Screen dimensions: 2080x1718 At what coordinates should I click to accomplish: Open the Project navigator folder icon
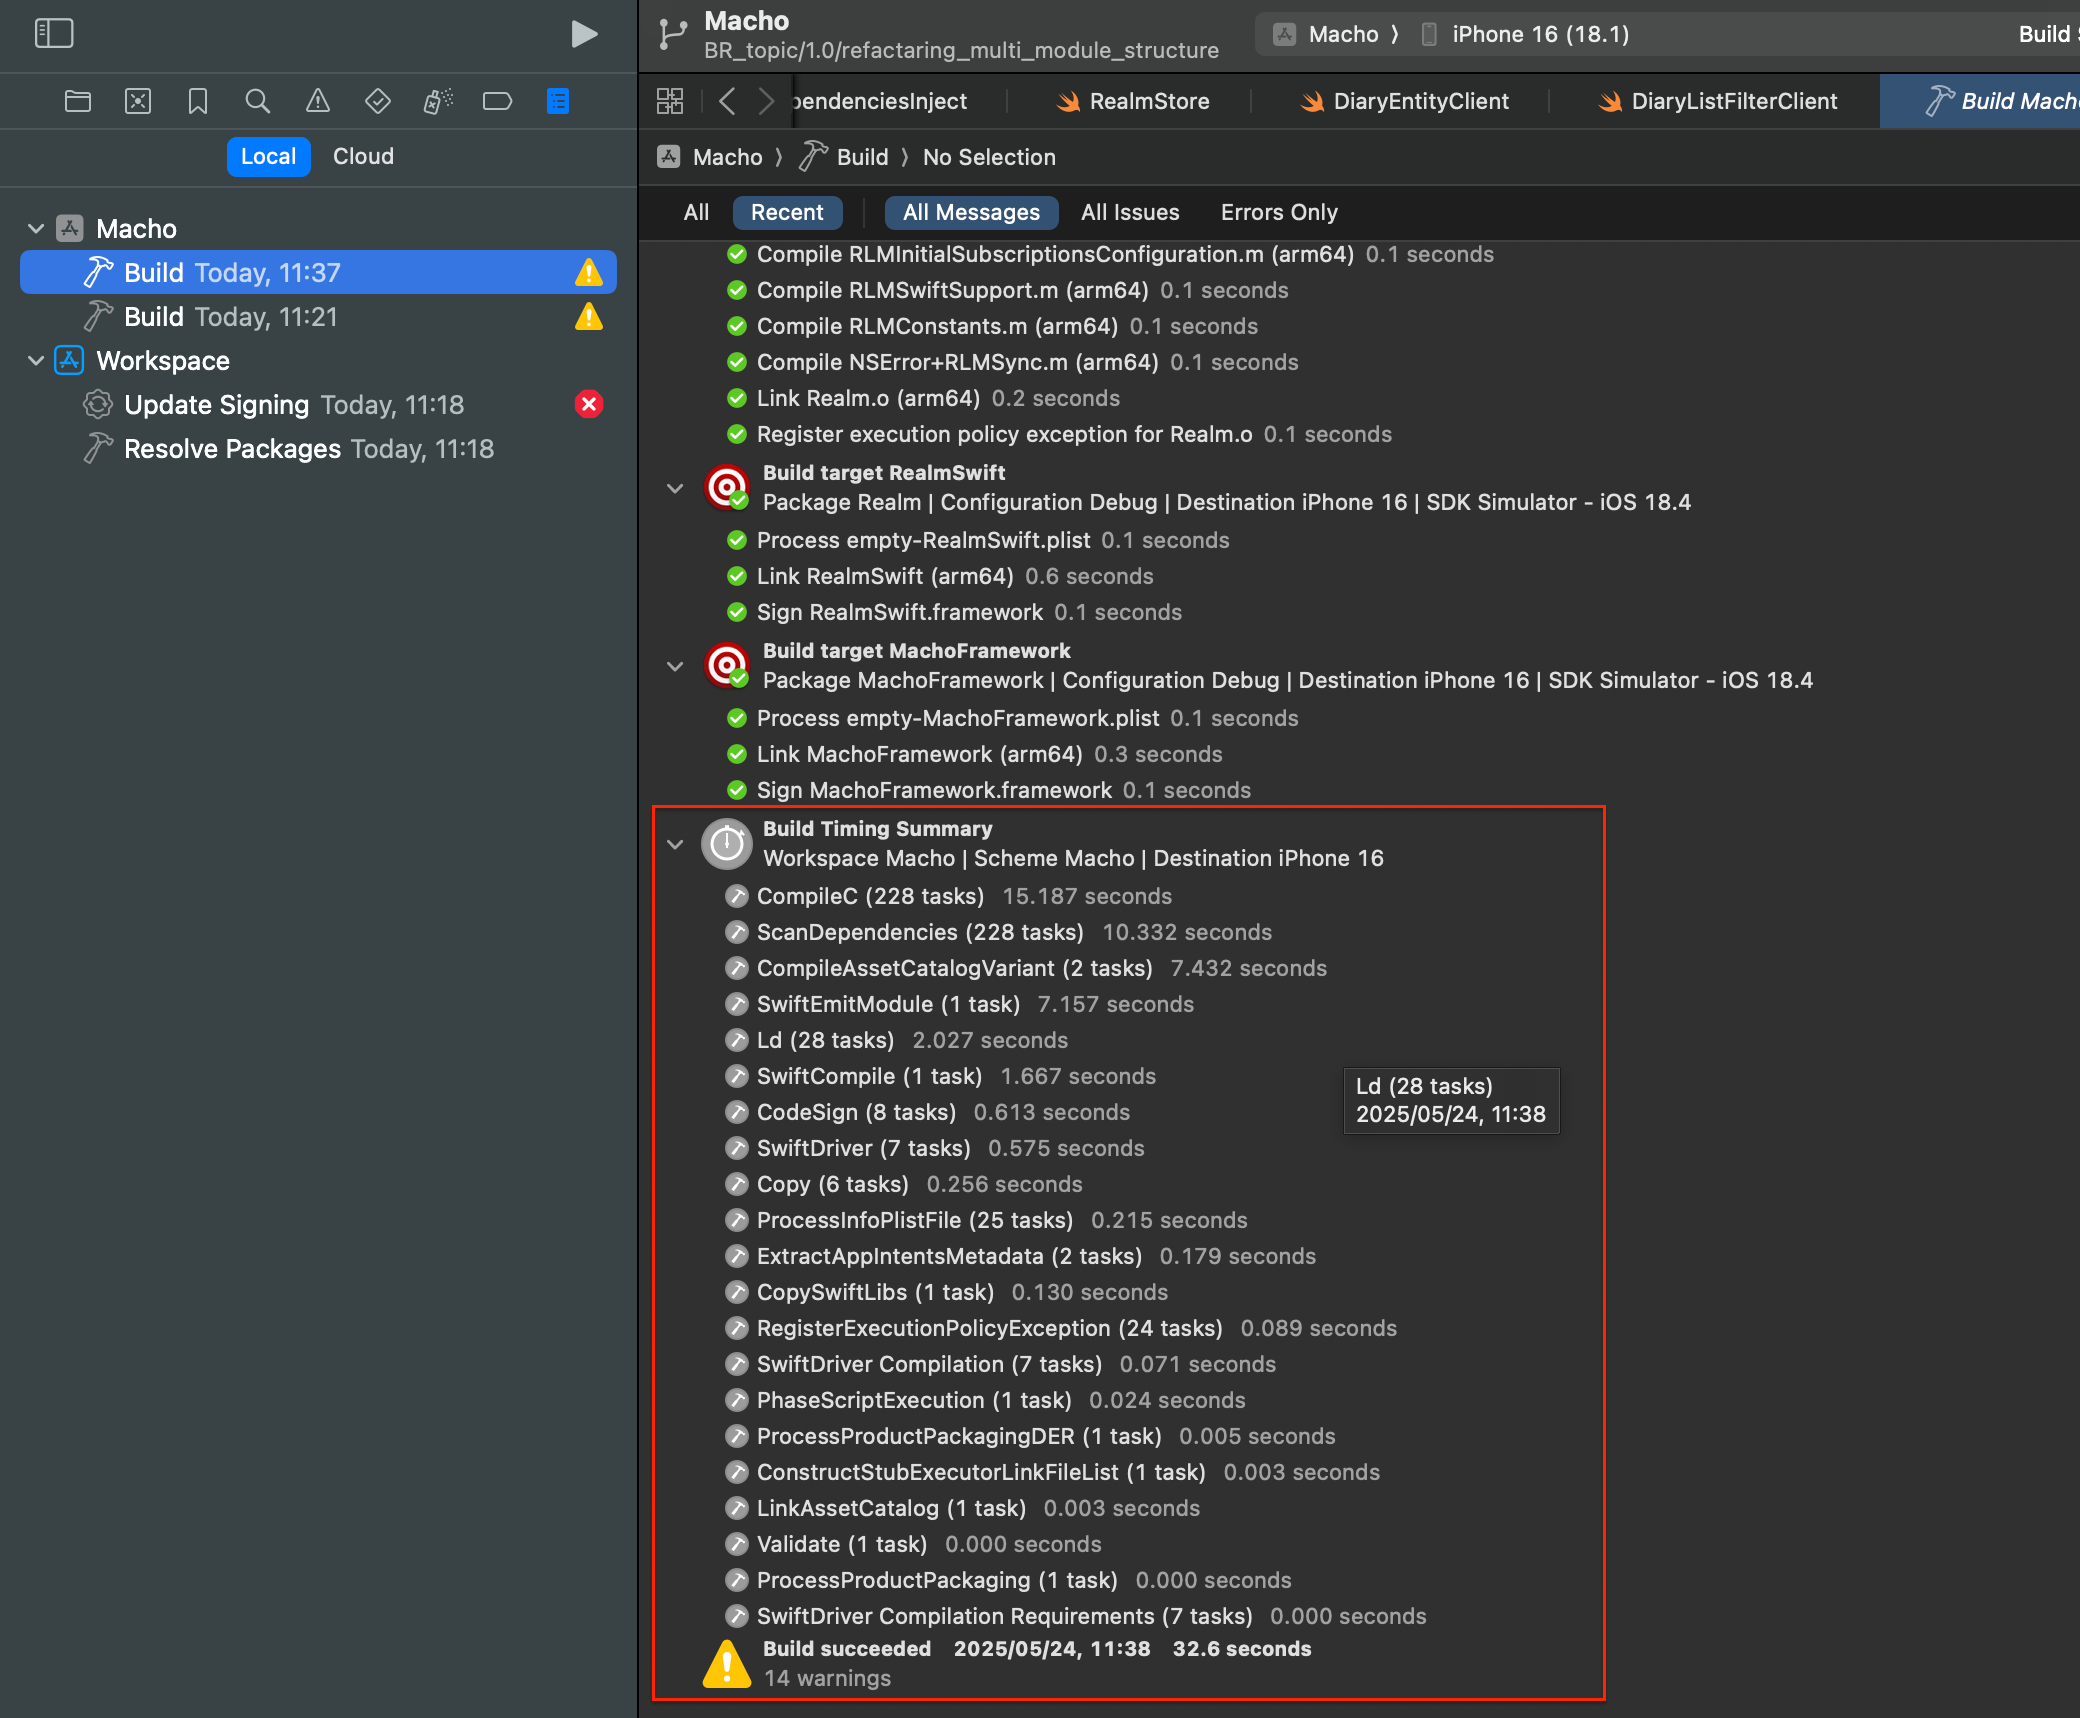click(78, 101)
